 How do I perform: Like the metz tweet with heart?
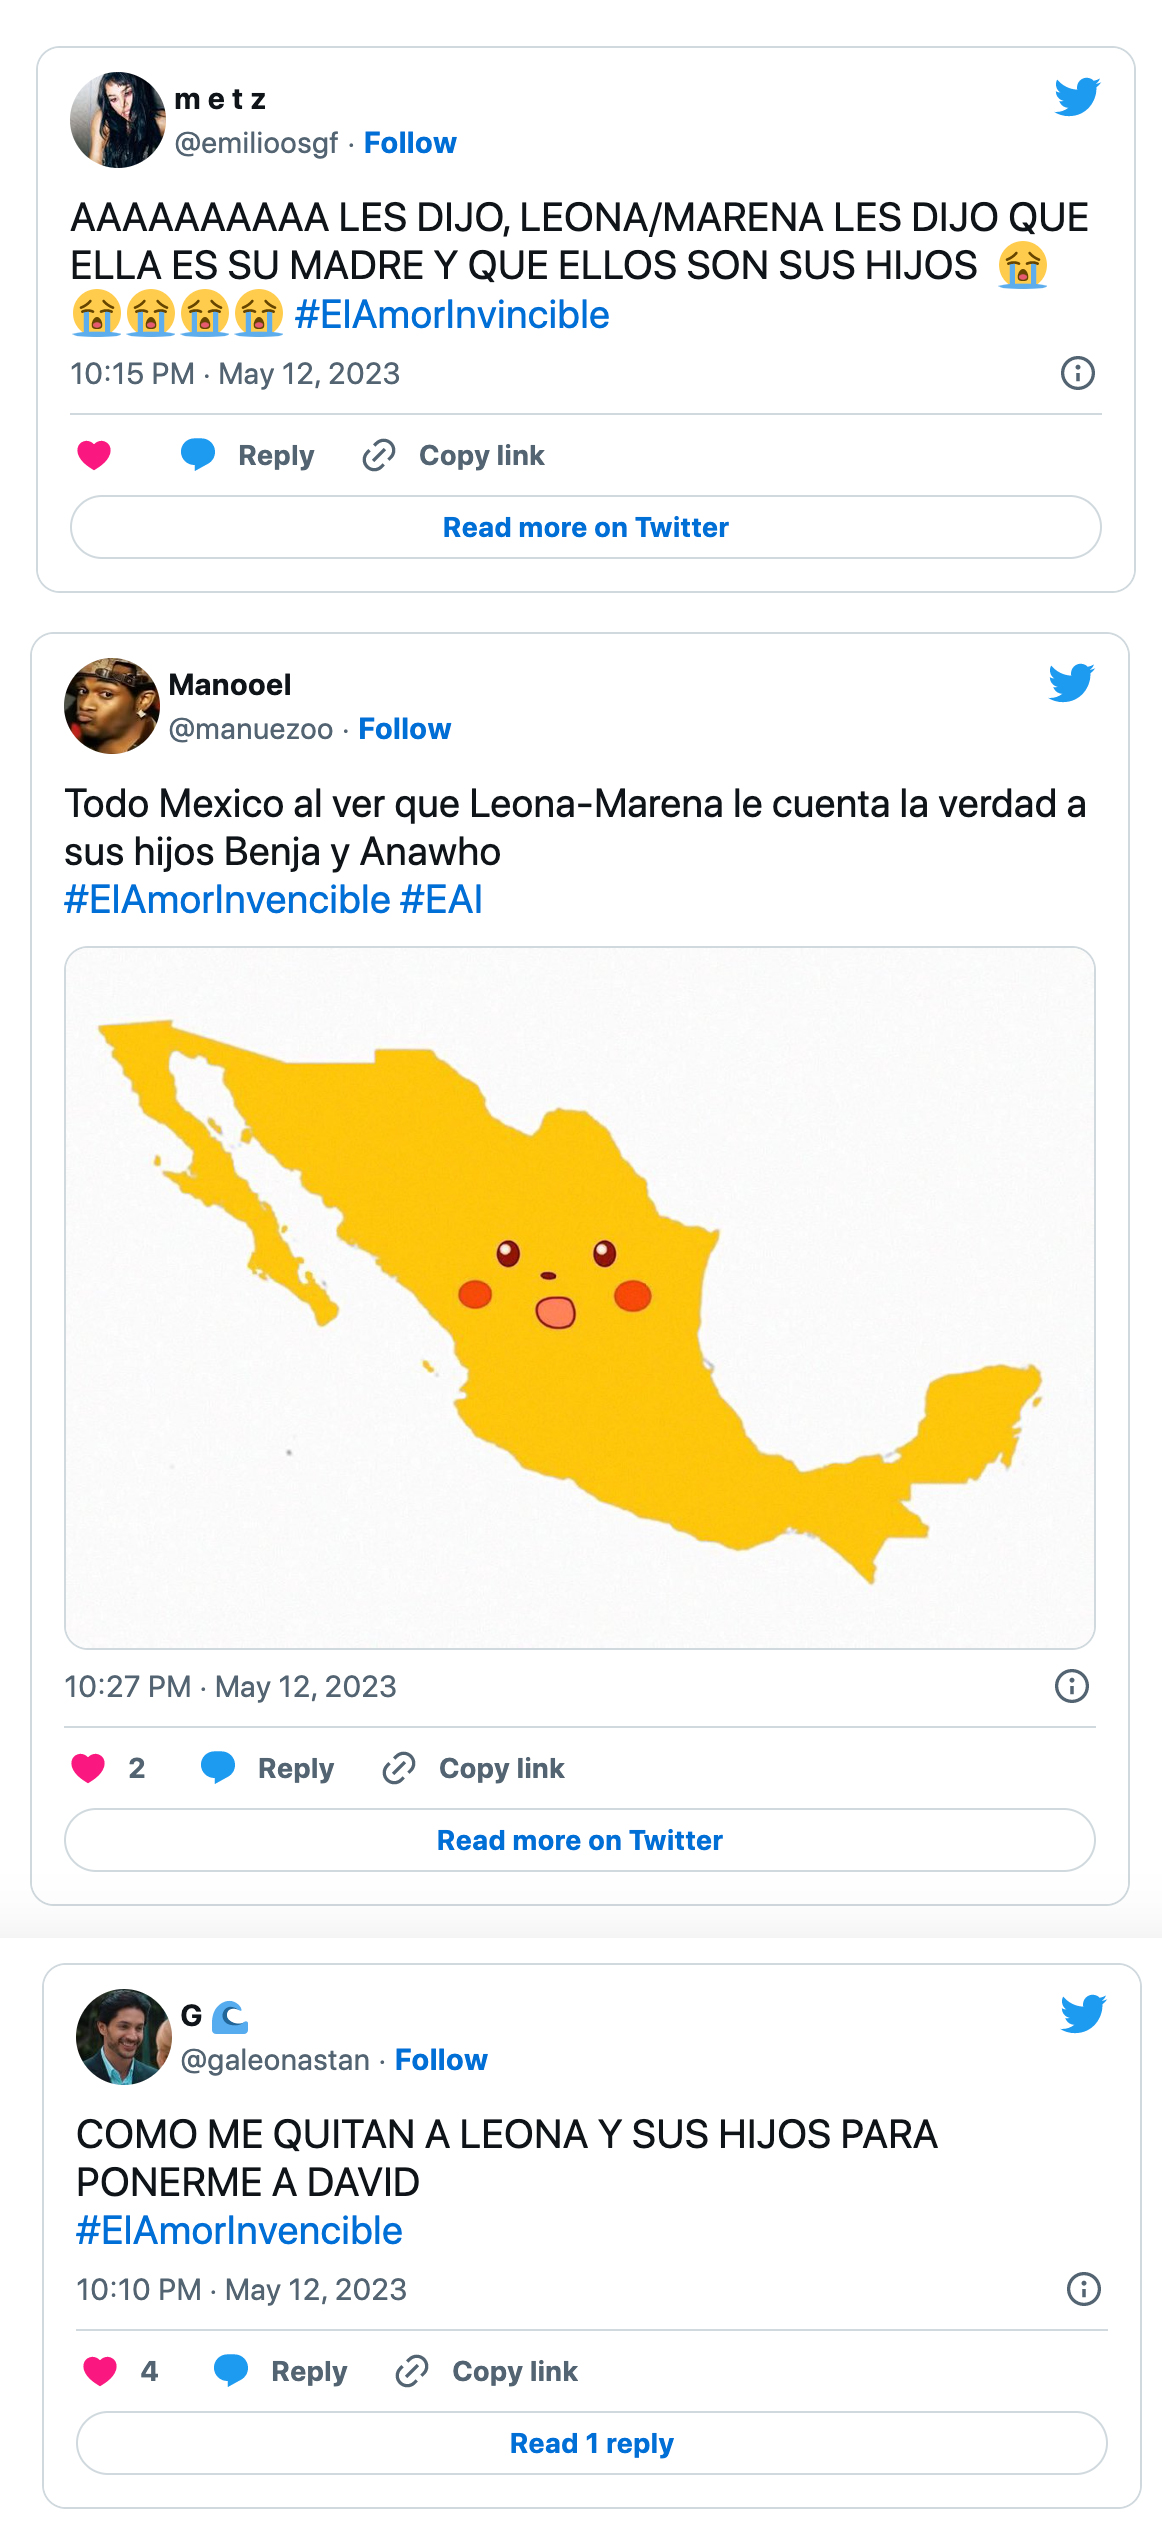point(94,456)
